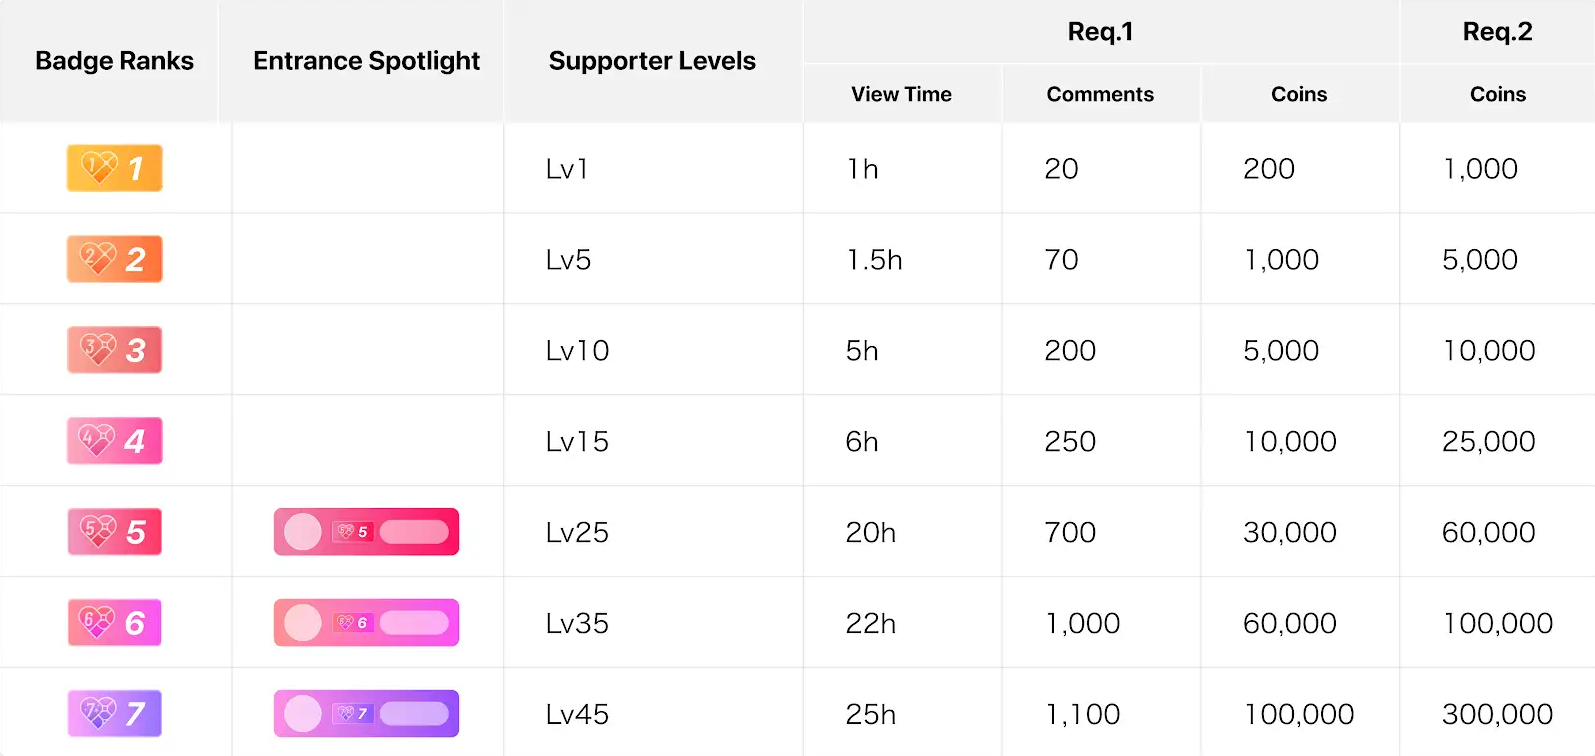Click the Comments subheader
This screenshot has width=1595, height=756.
tap(1100, 94)
